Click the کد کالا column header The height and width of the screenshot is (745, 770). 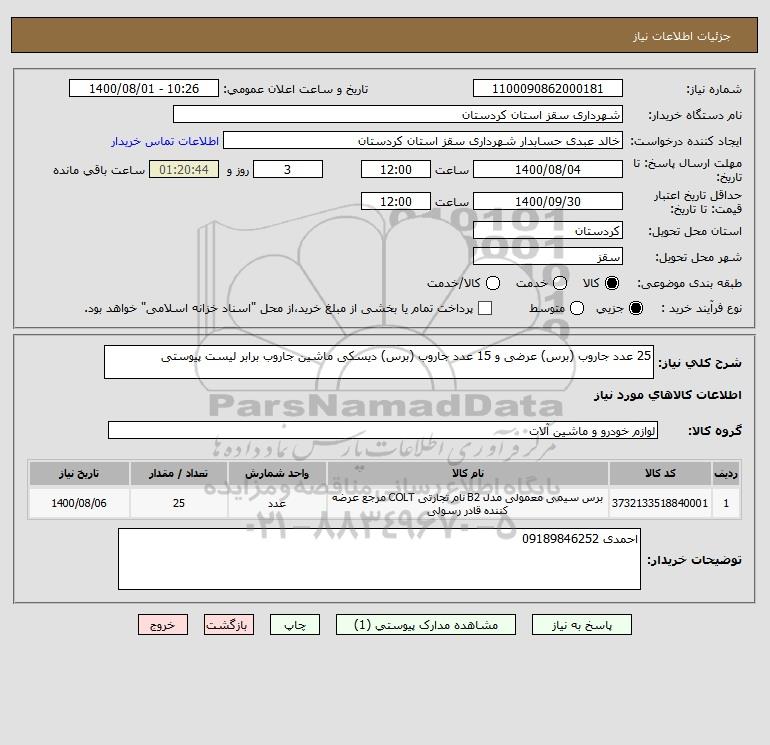(x=660, y=473)
